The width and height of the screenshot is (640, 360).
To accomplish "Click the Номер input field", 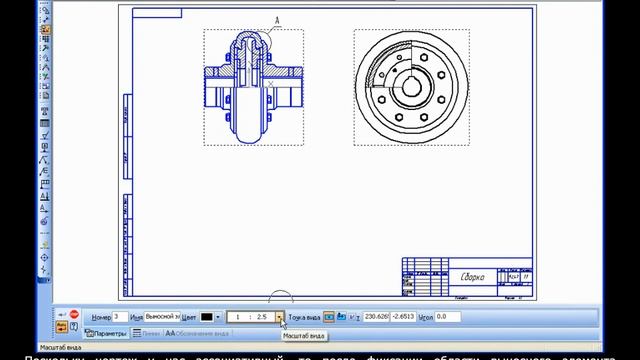I will pyautogui.click(x=120, y=317).
